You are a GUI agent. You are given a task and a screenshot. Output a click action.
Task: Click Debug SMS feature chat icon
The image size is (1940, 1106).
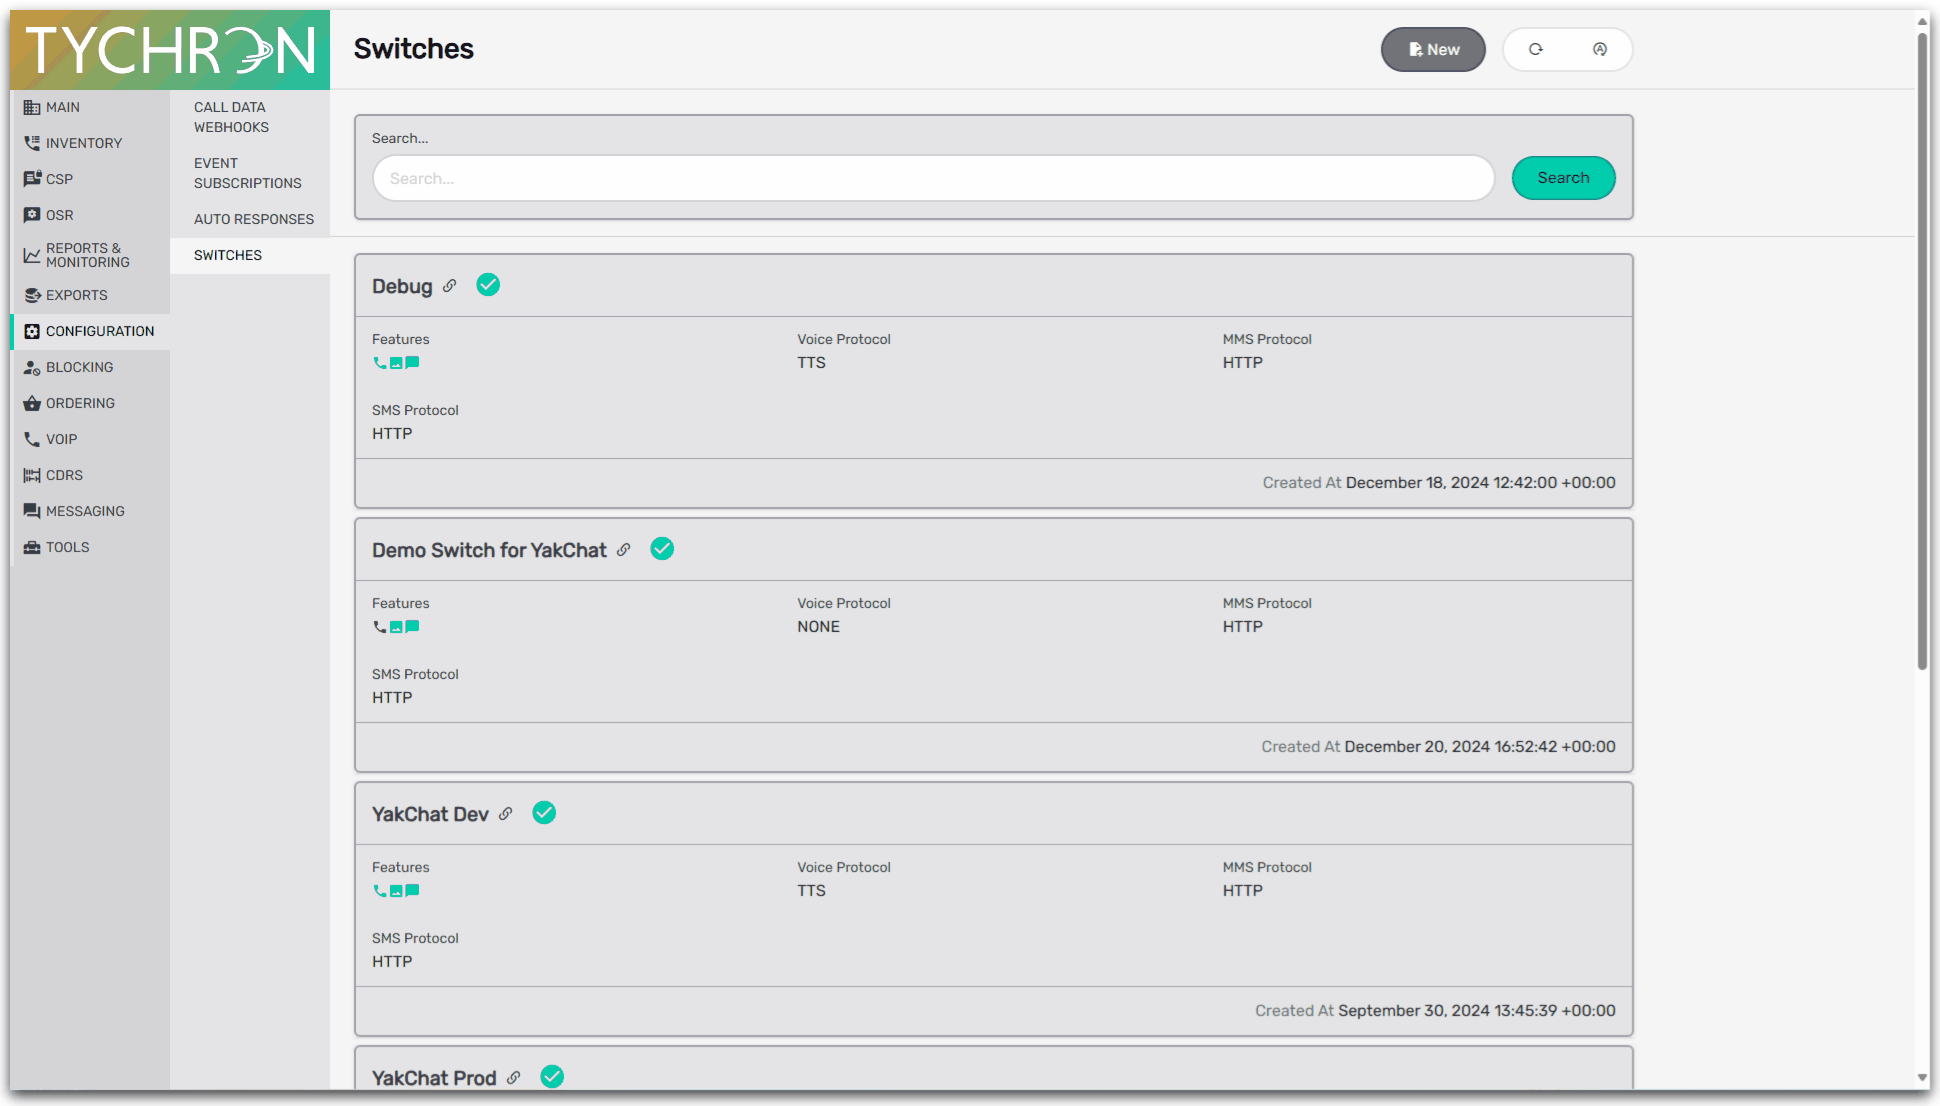click(412, 363)
